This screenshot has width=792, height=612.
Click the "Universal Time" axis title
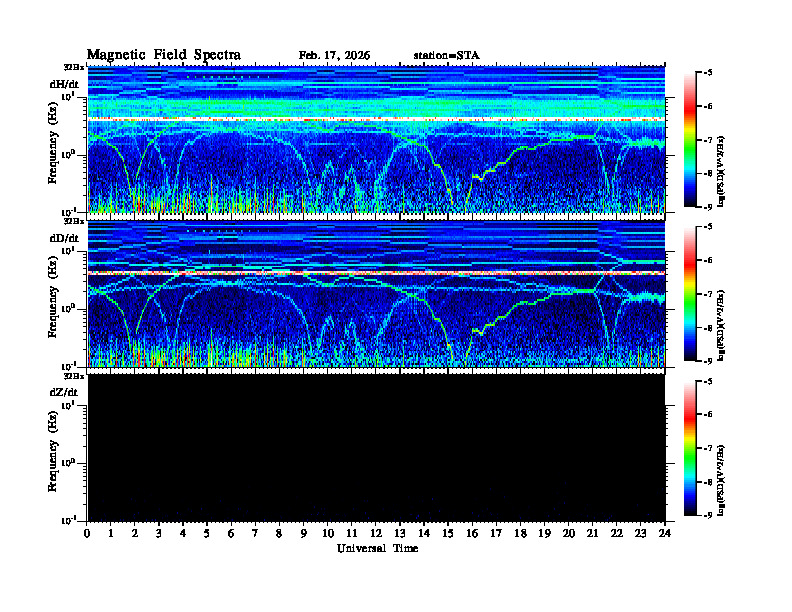coord(377,548)
